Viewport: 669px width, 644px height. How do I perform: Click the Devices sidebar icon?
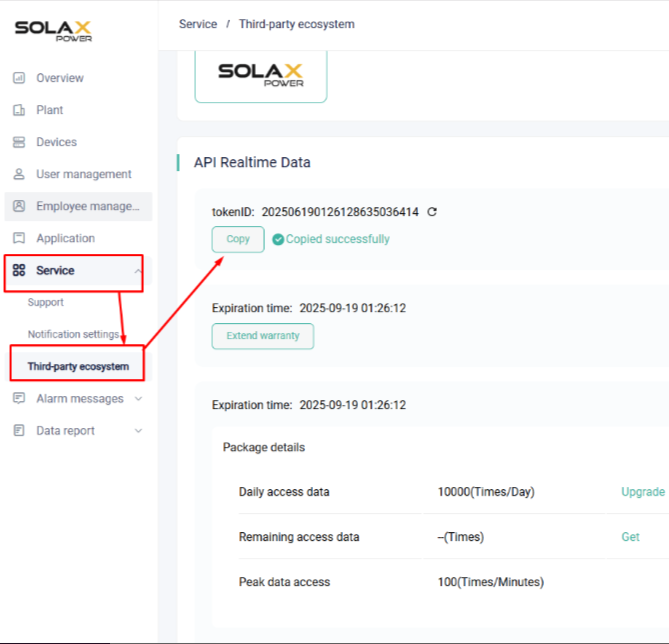(18, 142)
